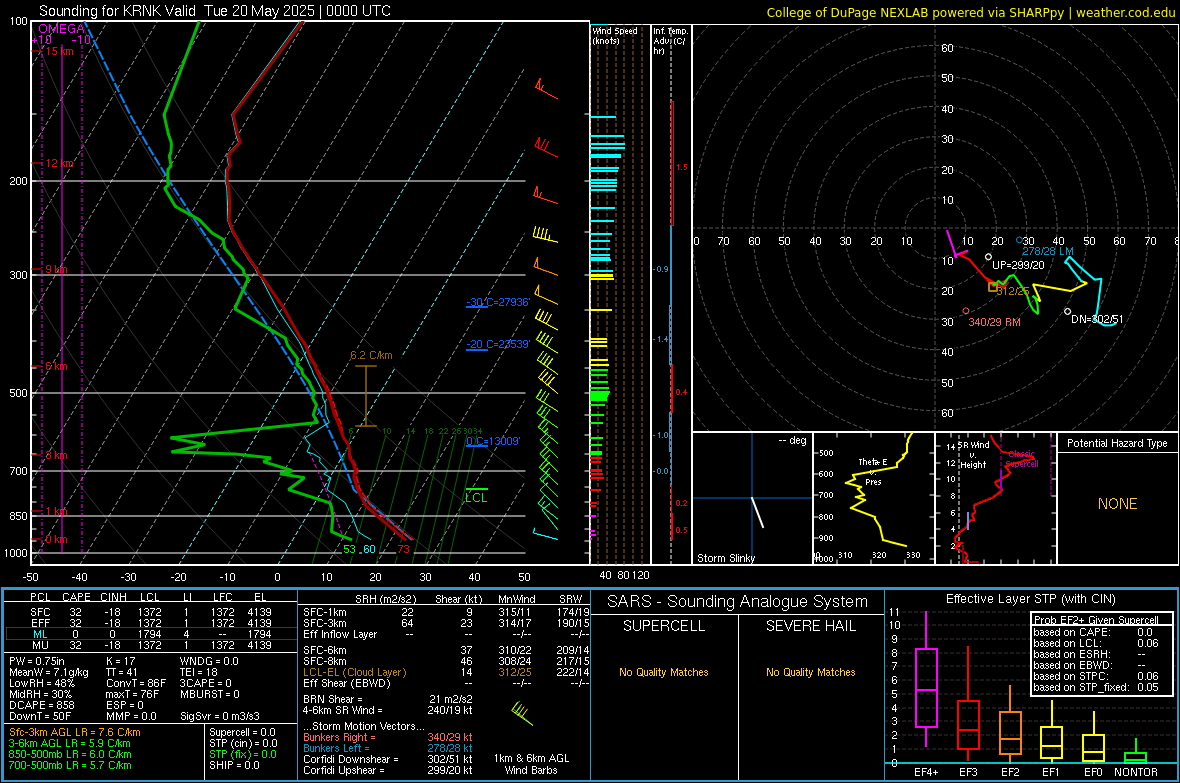Click the Effective Layer STP (with CIN) title

(x=1030, y=599)
